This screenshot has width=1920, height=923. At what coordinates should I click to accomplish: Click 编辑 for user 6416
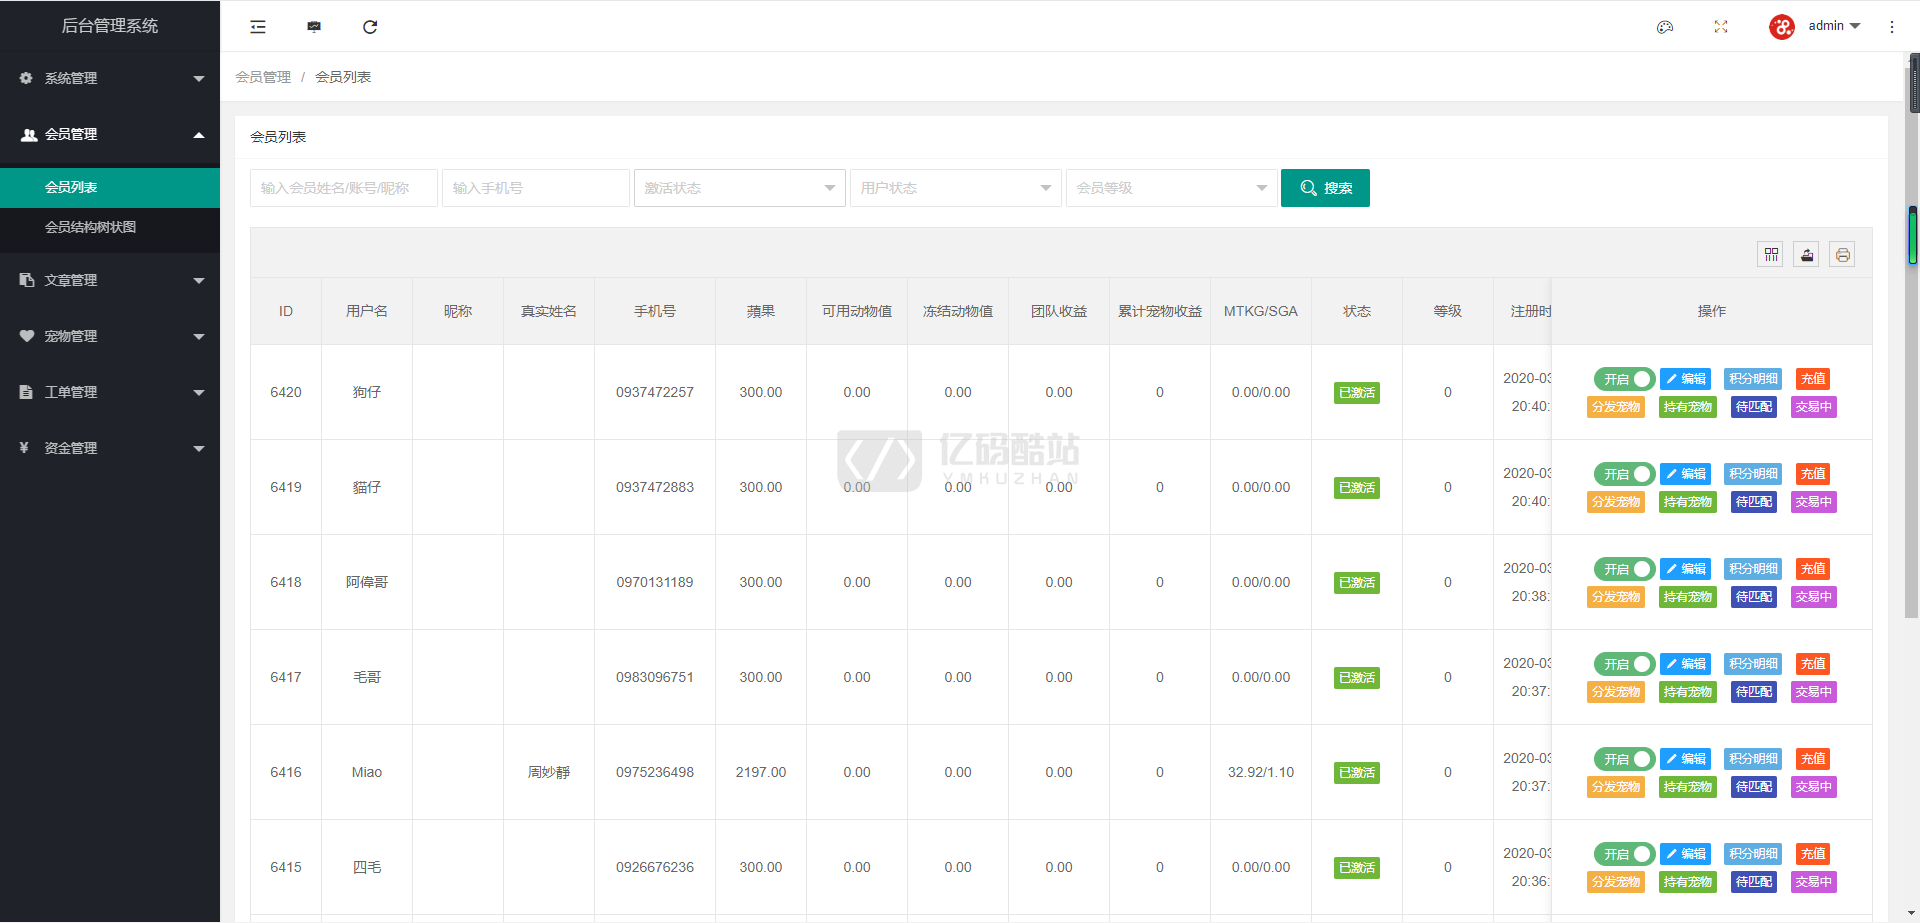point(1686,759)
